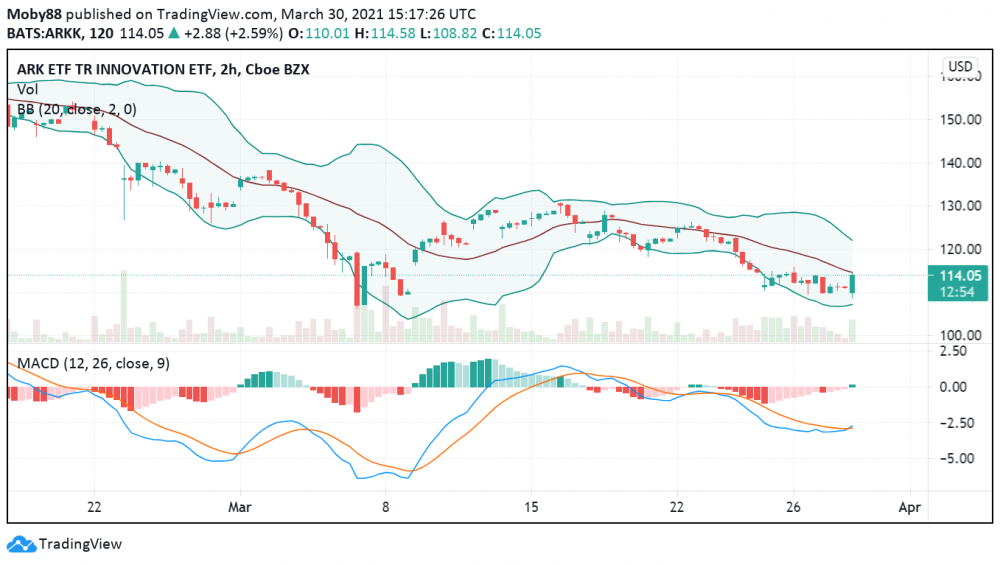Click the tall volume bar near Feb 23
The width and height of the screenshot is (1000, 565).
(124, 307)
